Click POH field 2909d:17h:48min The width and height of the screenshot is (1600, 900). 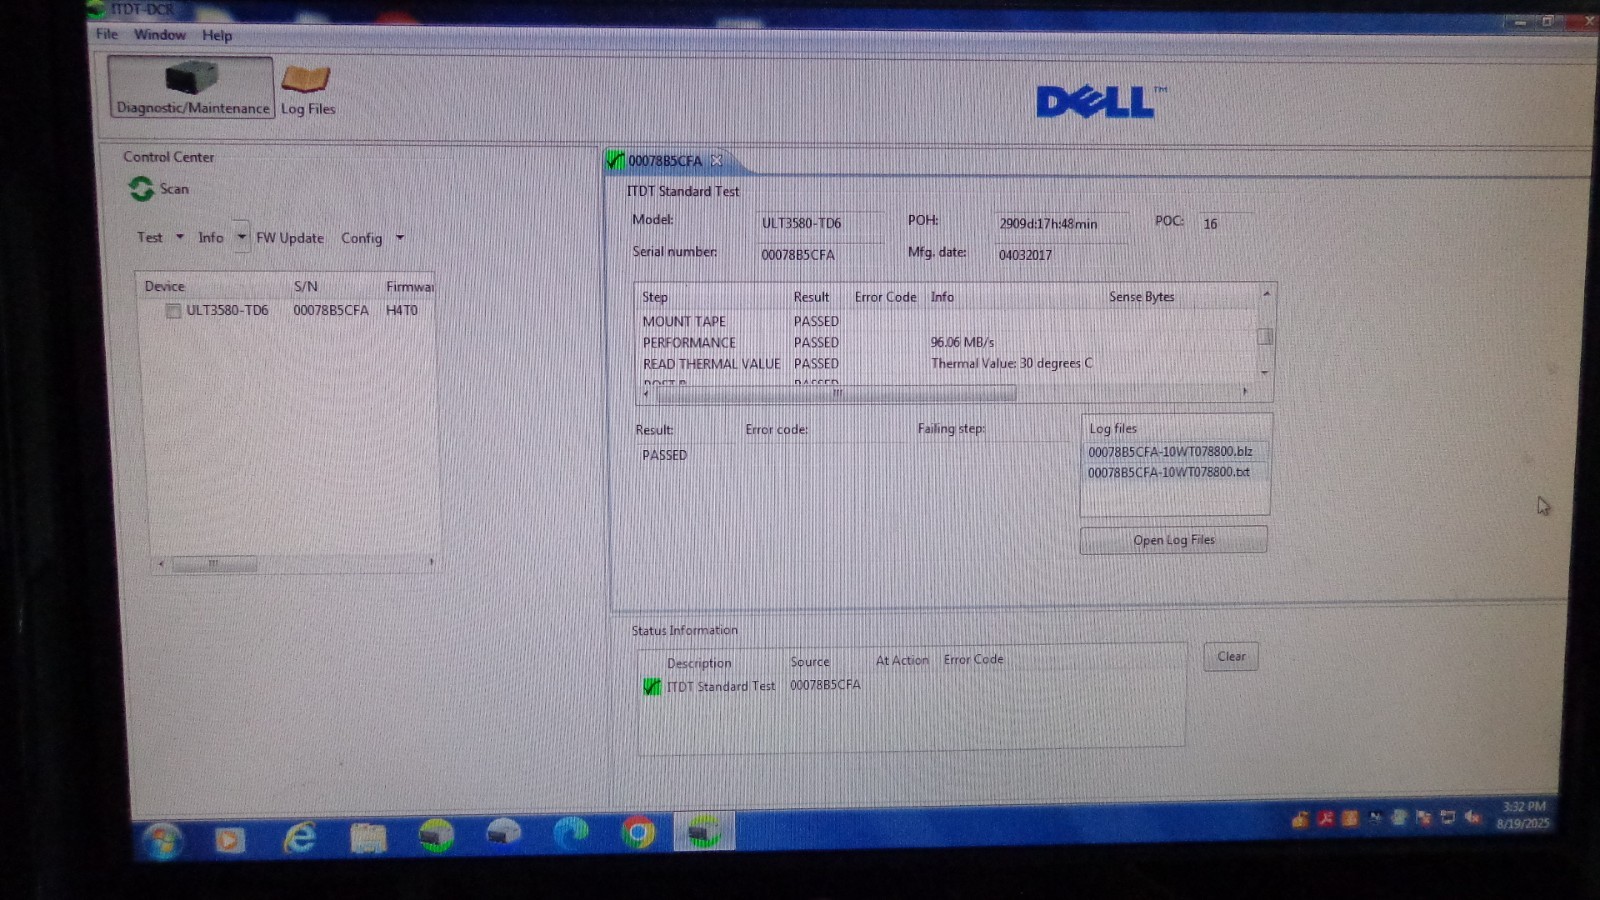coord(1062,224)
